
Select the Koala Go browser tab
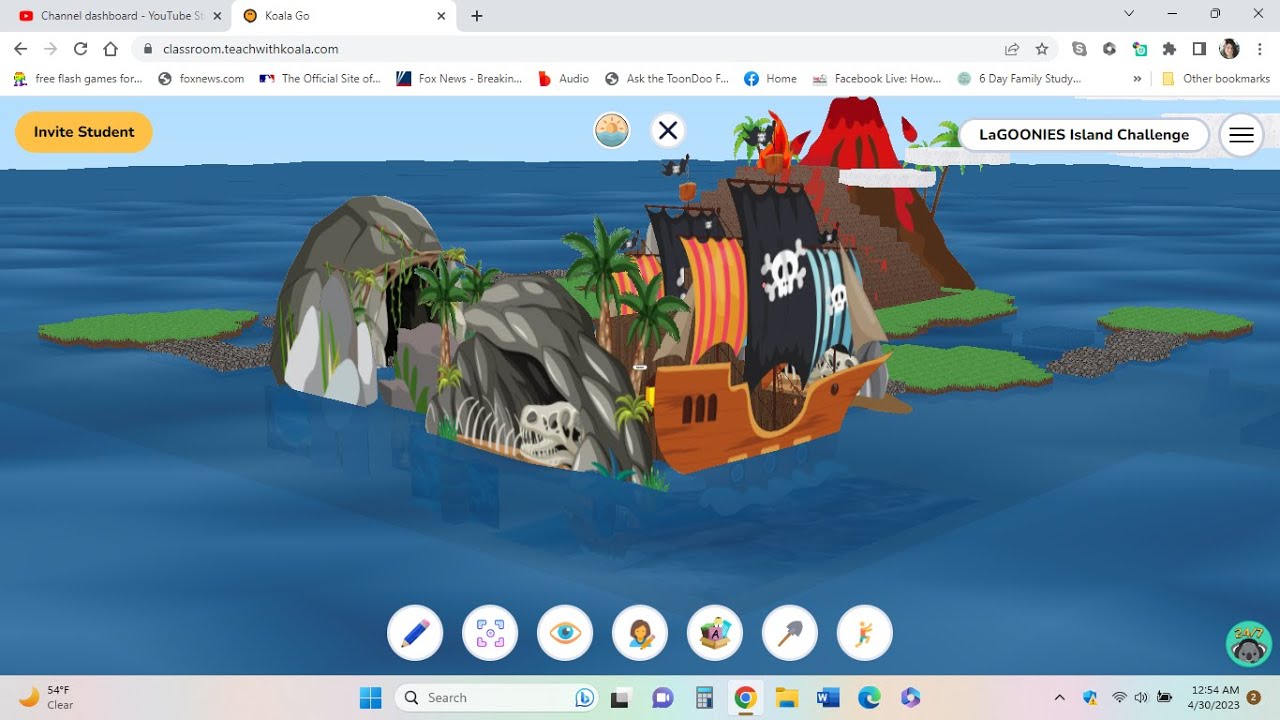(x=344, y=16)
